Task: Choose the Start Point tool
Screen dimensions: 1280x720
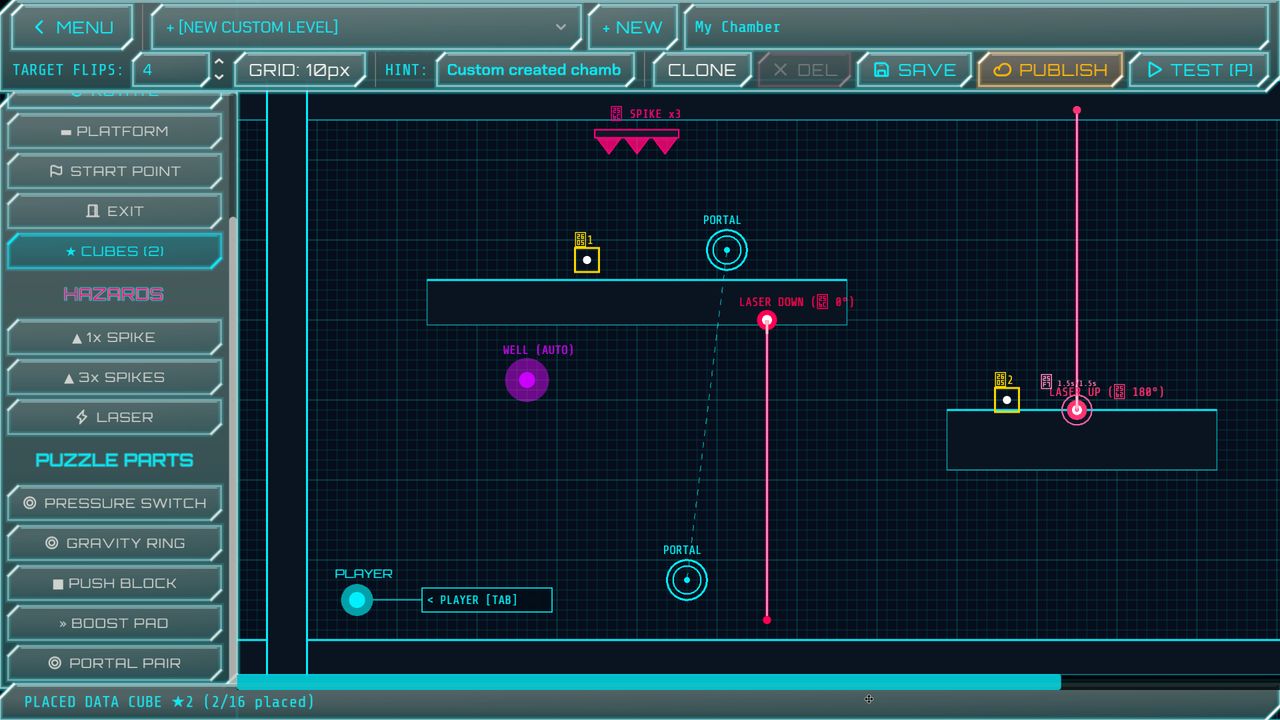Action: [x=114, y=171]
